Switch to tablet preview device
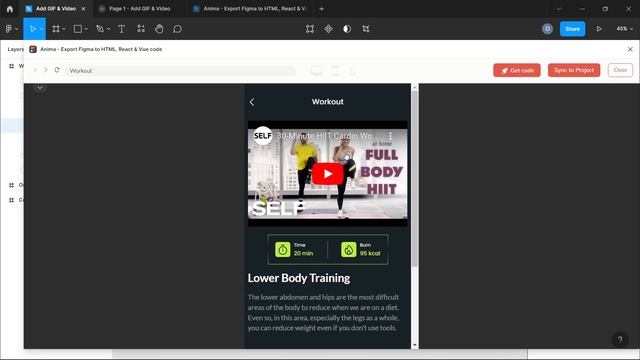The image size is (640, 360). click(335, 71)
